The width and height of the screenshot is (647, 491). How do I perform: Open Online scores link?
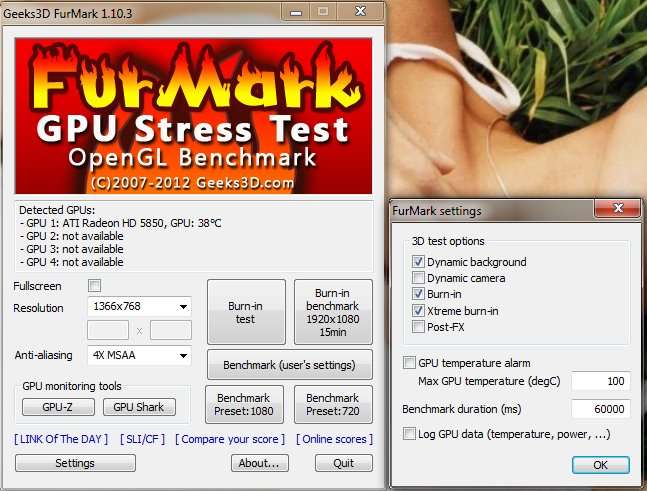(334, 439)
